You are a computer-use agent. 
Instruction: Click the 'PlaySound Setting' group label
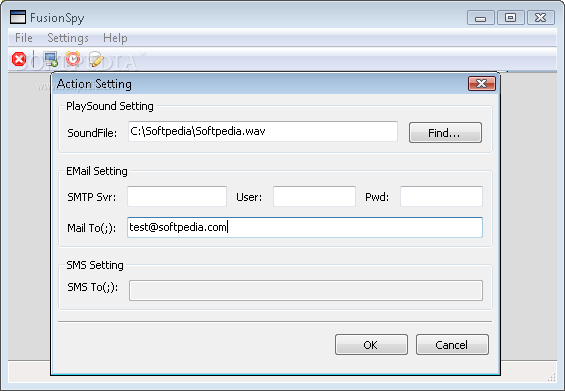coord(110,106)
